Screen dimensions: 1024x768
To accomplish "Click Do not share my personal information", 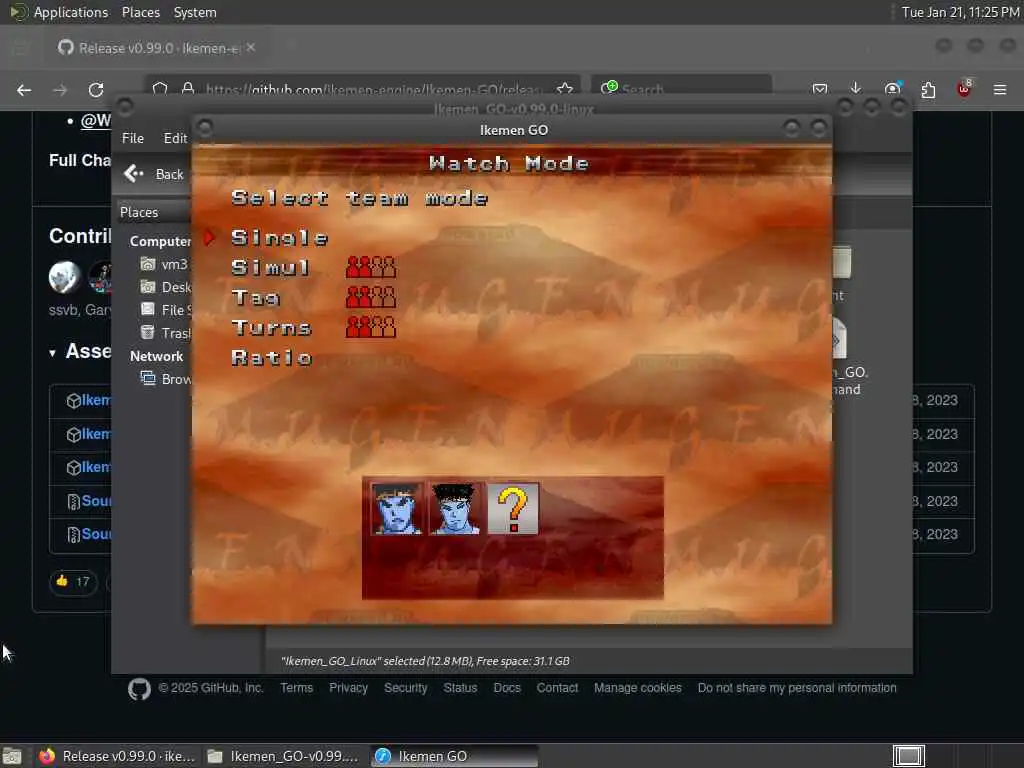I will coord(797,688).
